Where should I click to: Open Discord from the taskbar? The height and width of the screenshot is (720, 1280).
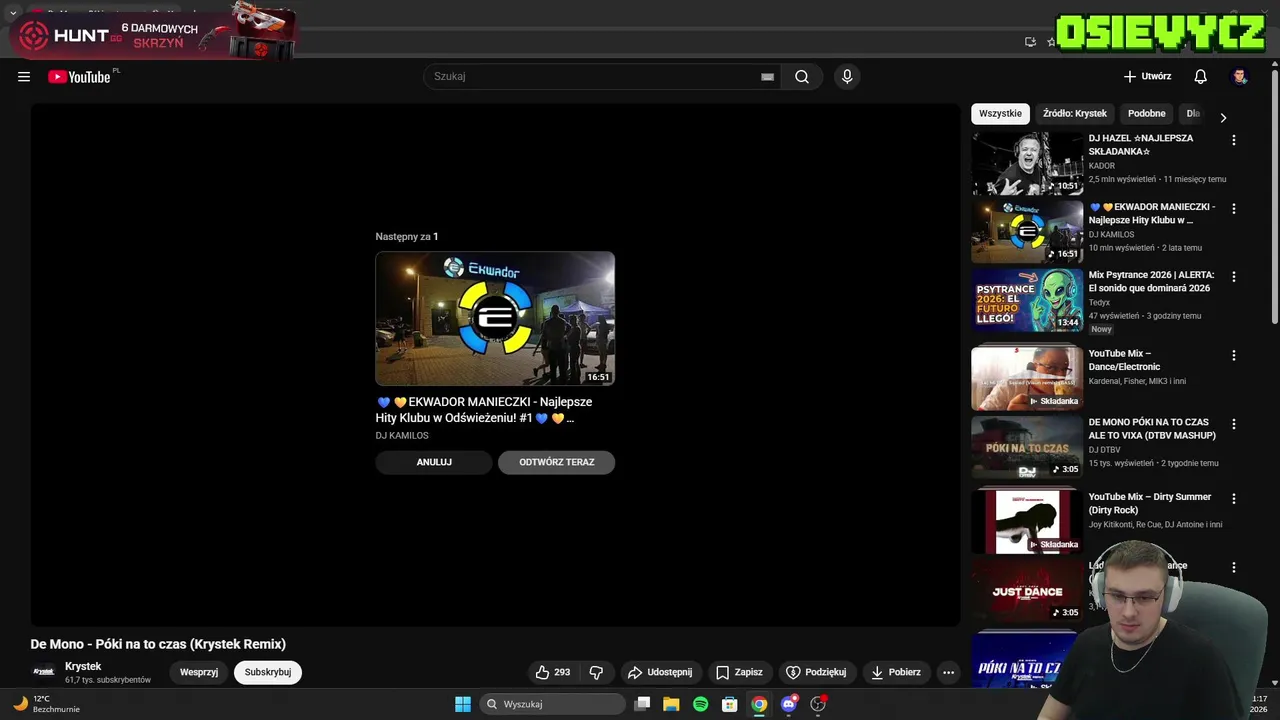[789, 704]
